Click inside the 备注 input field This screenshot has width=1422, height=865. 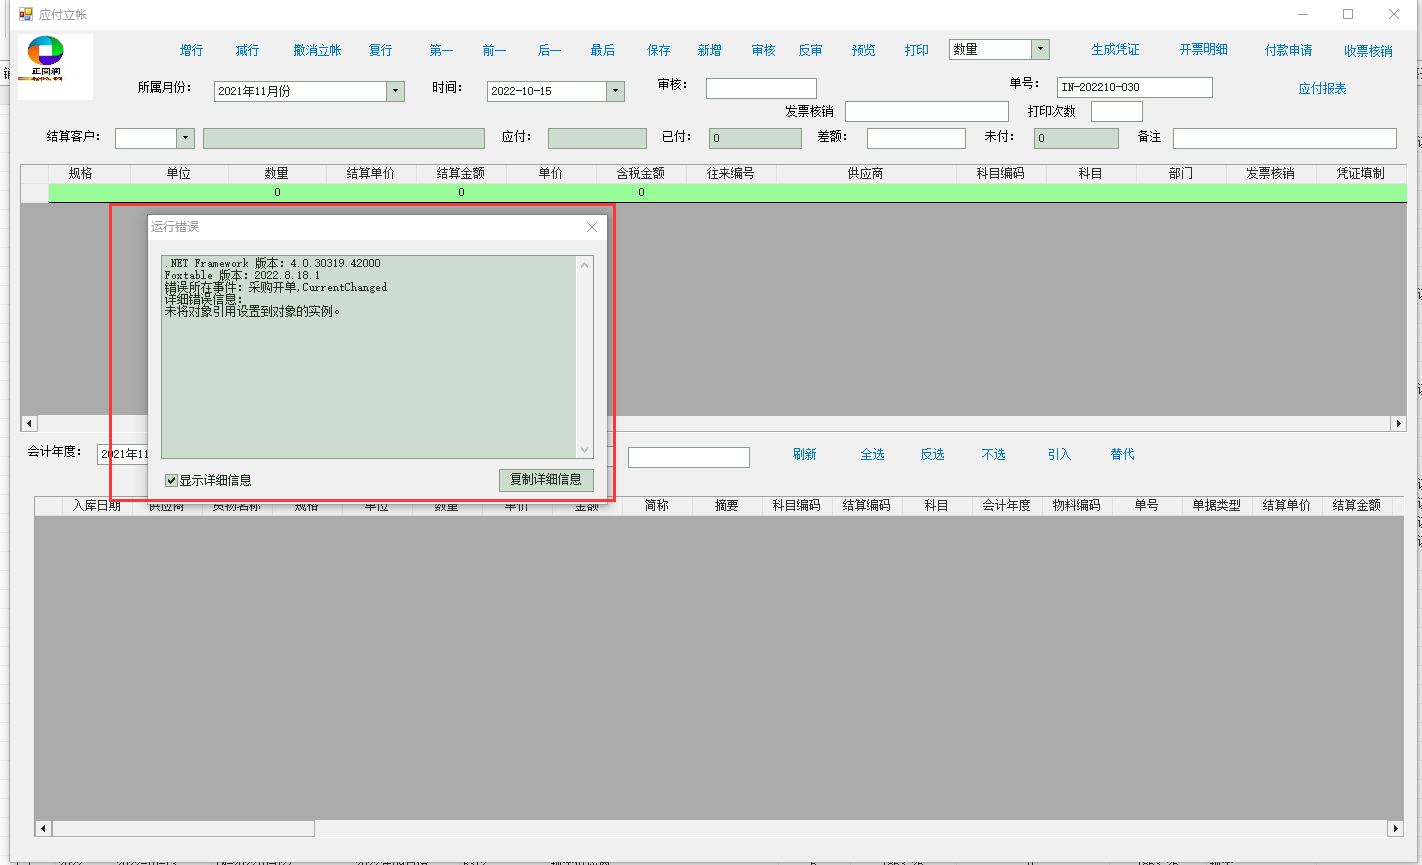(x=1284, y=138)
